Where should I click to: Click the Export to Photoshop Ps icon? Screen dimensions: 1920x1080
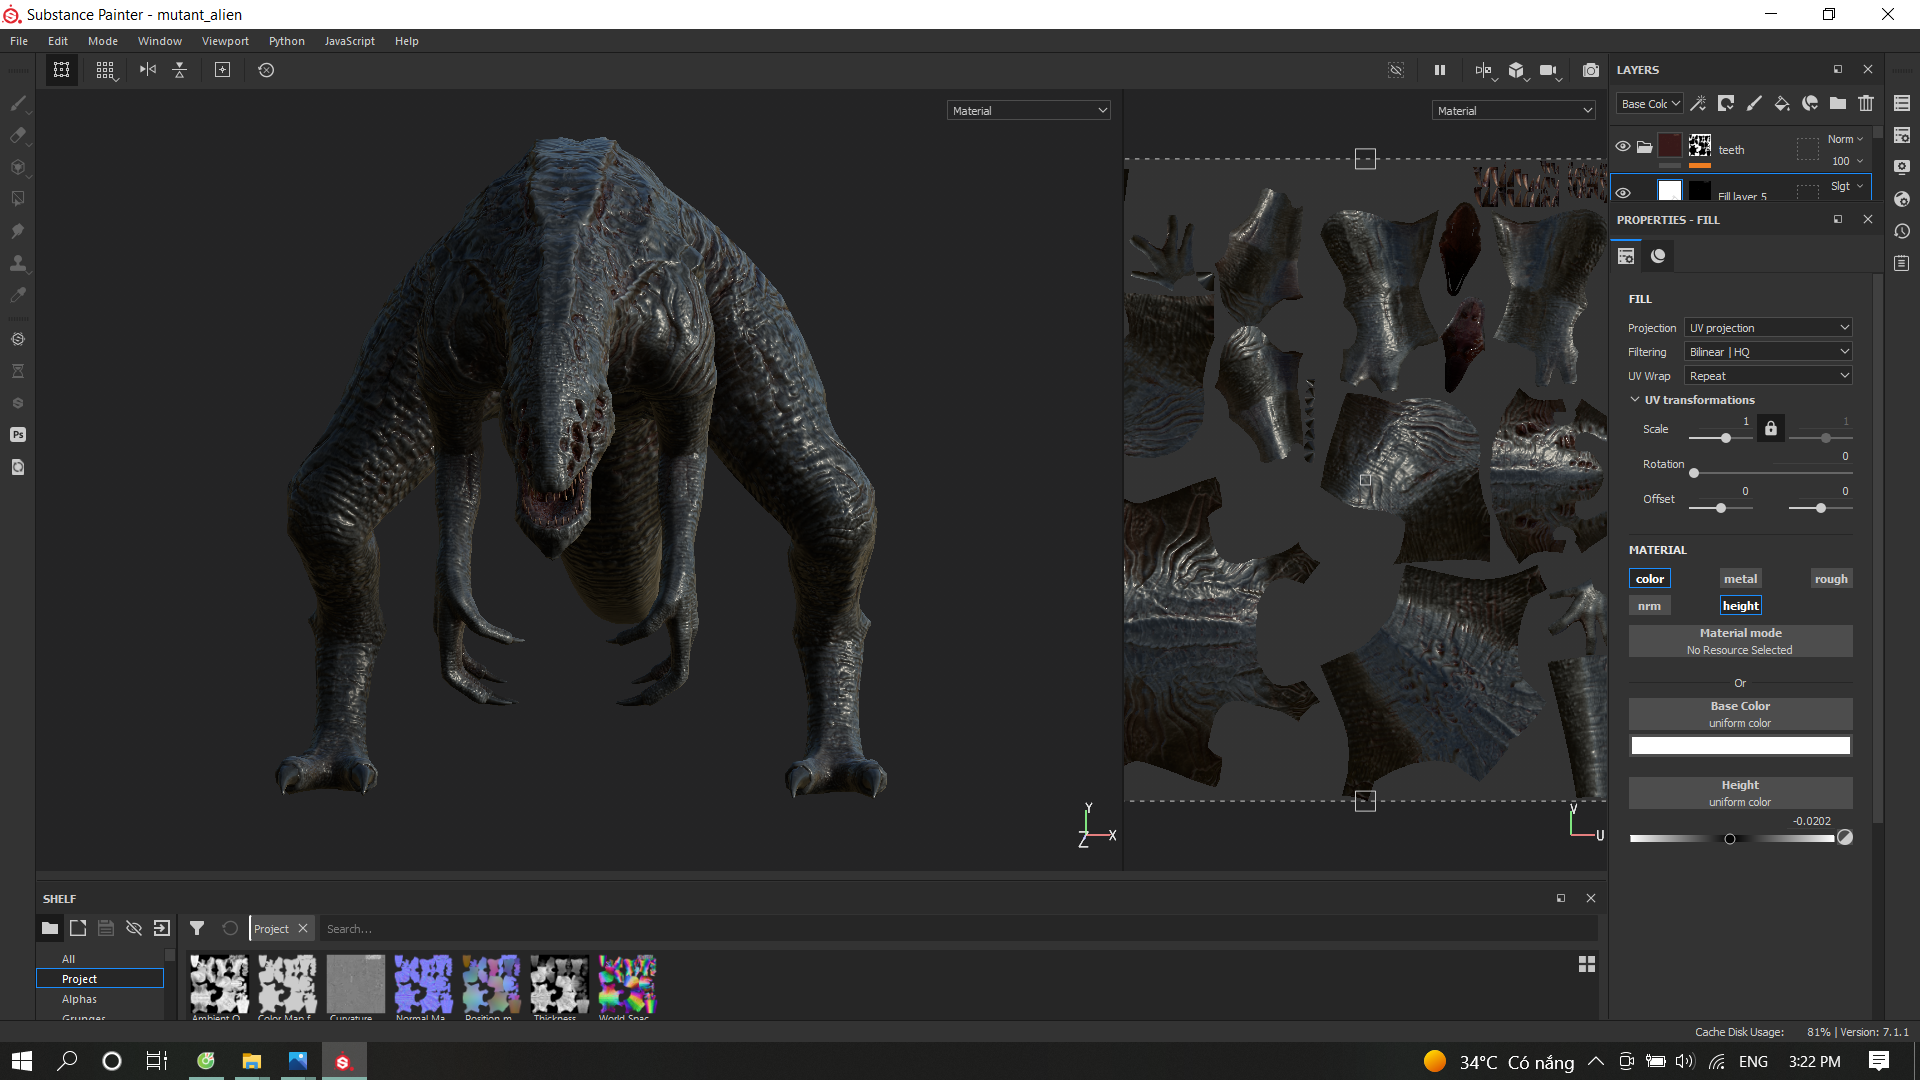coord(18,435)
